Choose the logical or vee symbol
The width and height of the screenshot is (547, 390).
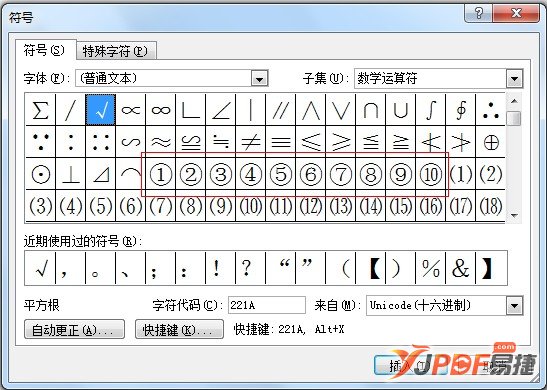click(340, 110)
